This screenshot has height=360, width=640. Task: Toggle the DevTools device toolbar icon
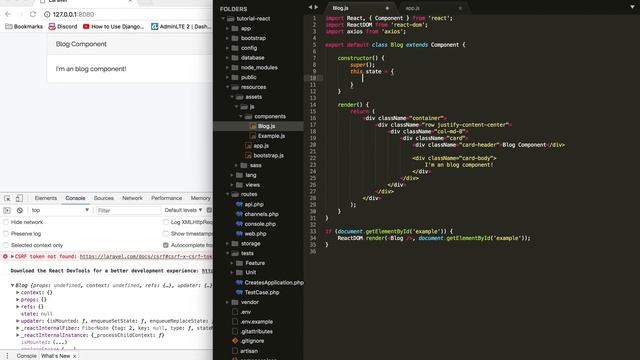(x=19, y=198)
